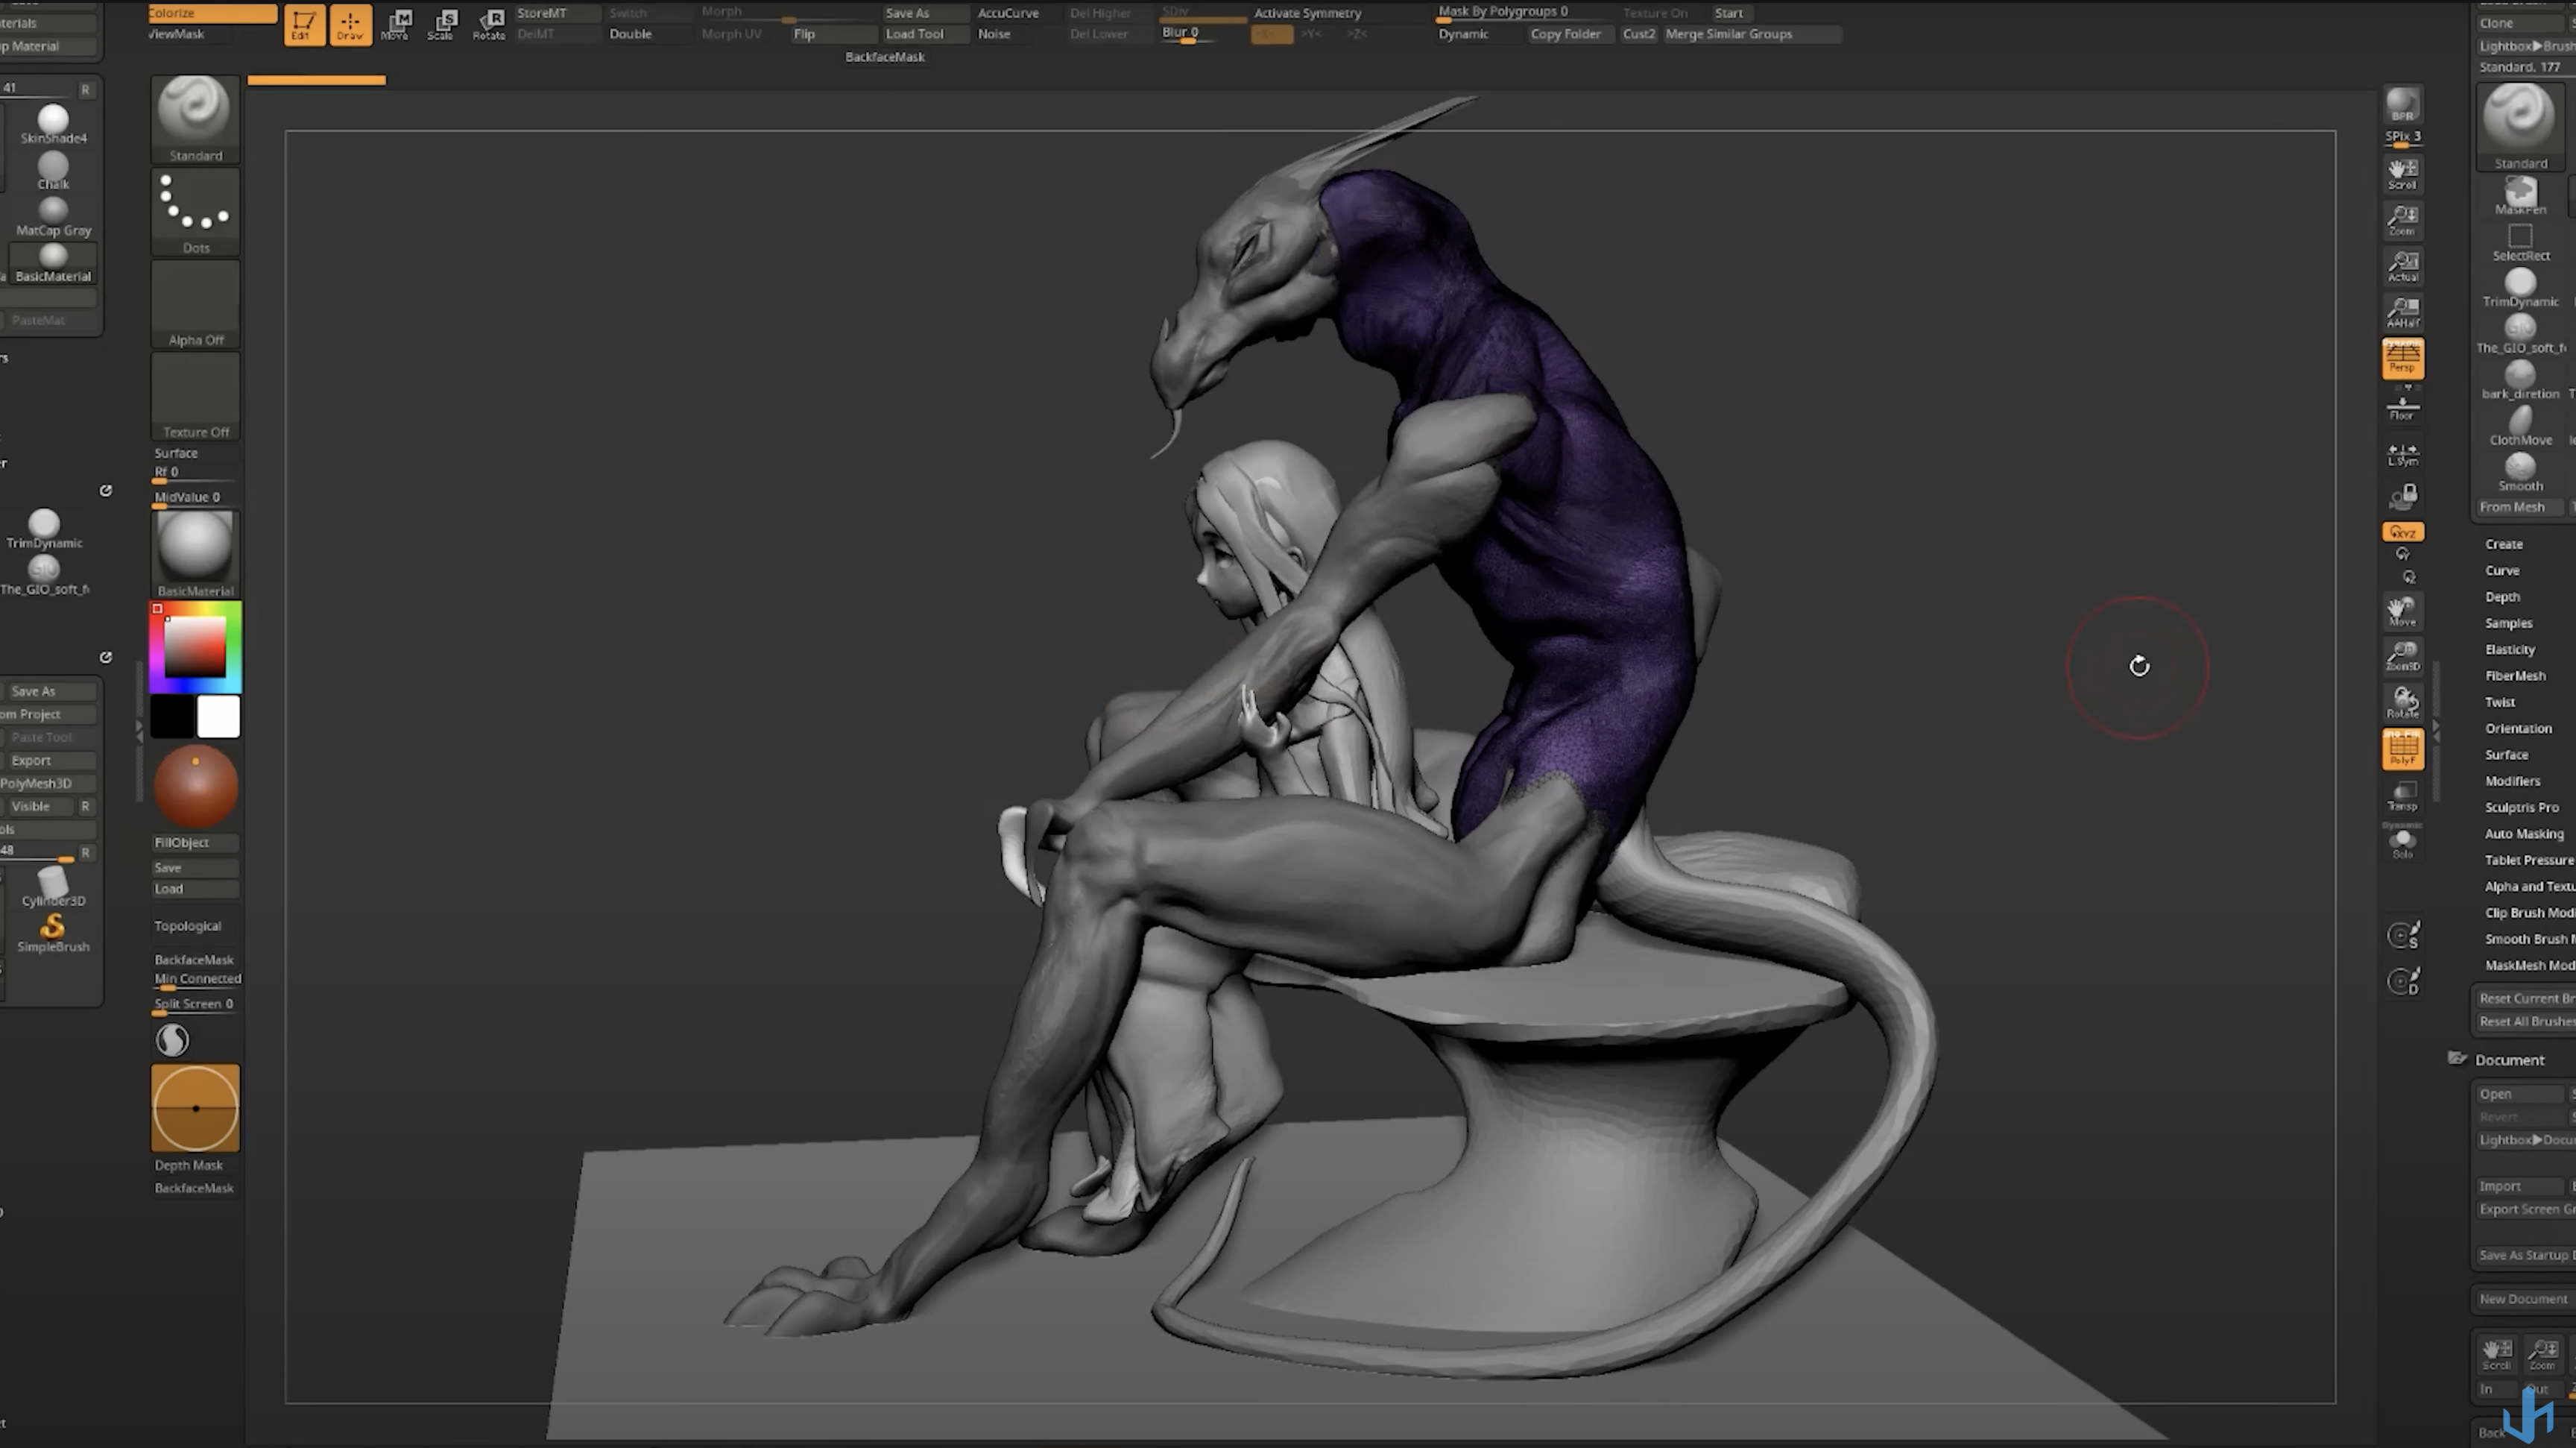Toggle Persp perspective view button
This screenshot has height=1448, width=2576.
coord(2402,358)
